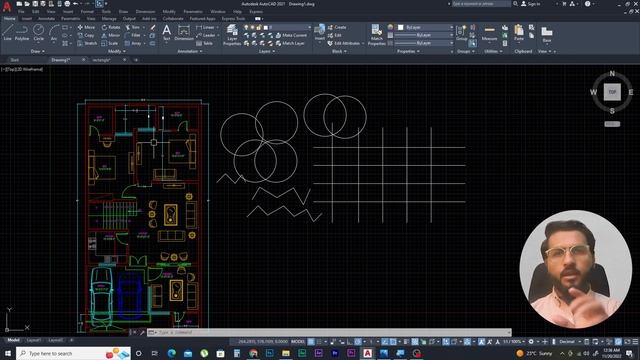The image size is (640, 360).
Task: Click the white object color swatch
Action: (x=401, y=27)
